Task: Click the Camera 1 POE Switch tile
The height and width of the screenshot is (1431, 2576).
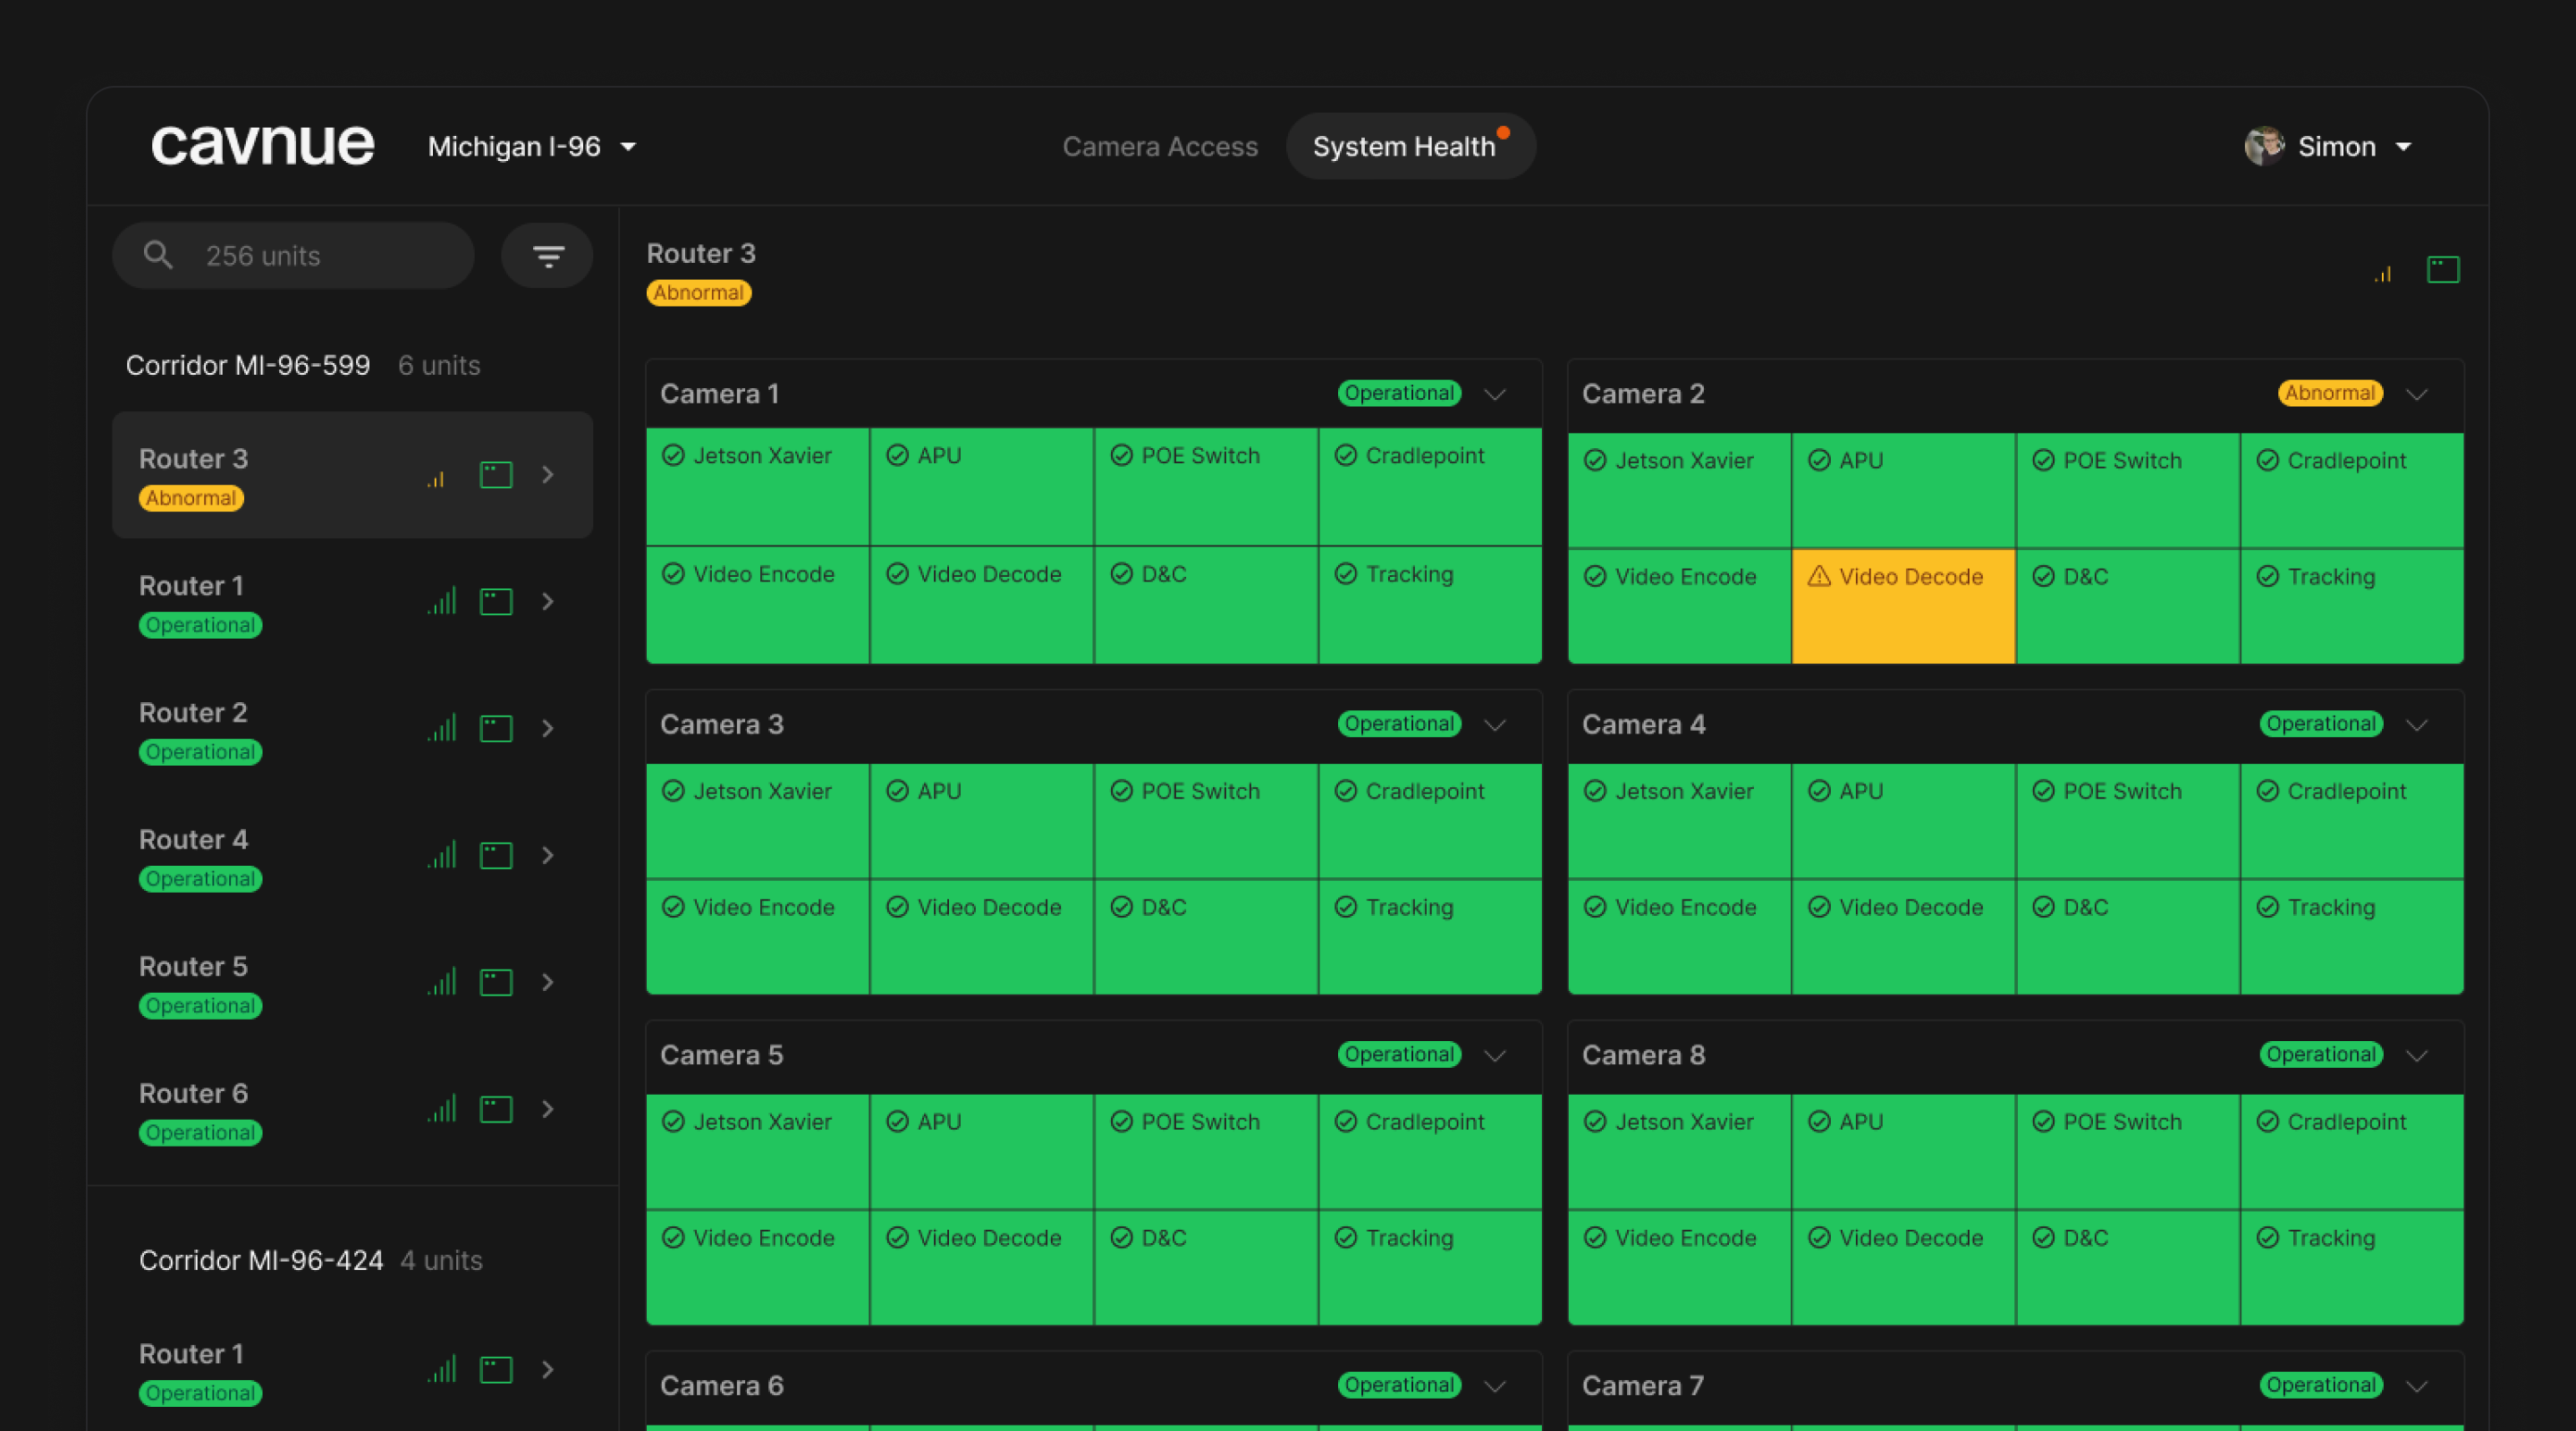Action: 1206,487
